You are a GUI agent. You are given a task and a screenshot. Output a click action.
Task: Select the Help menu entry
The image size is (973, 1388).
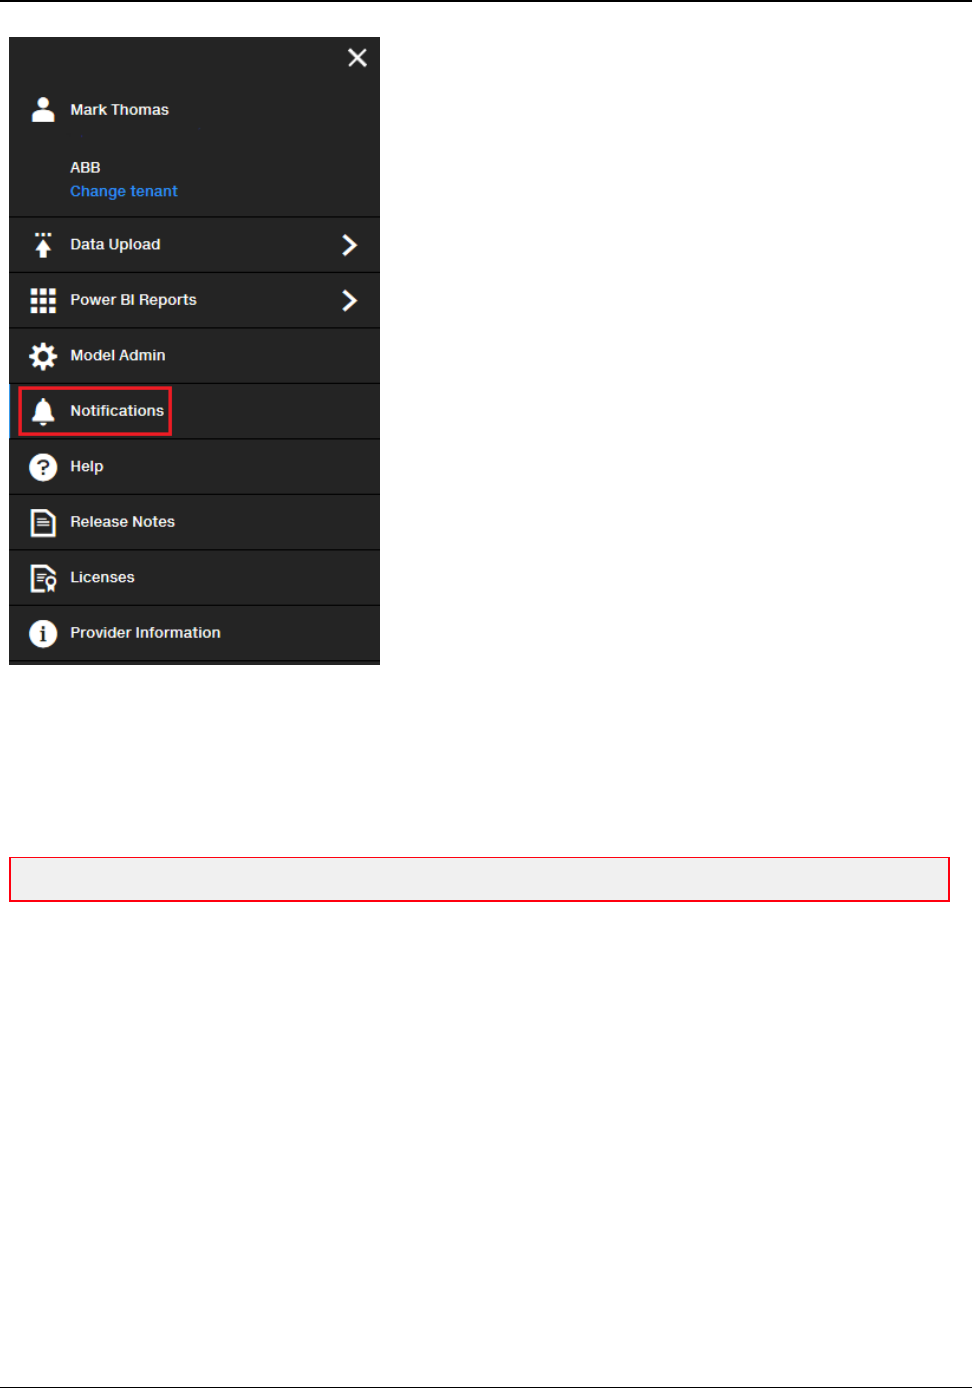[x=194, y=467]
